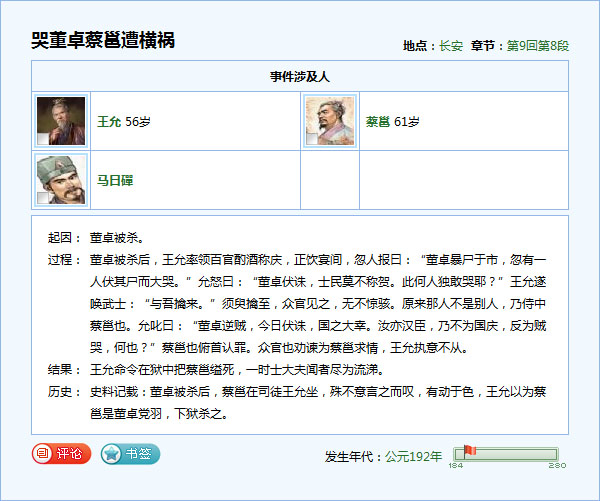Go to chapter 第9回第8段

537,46
